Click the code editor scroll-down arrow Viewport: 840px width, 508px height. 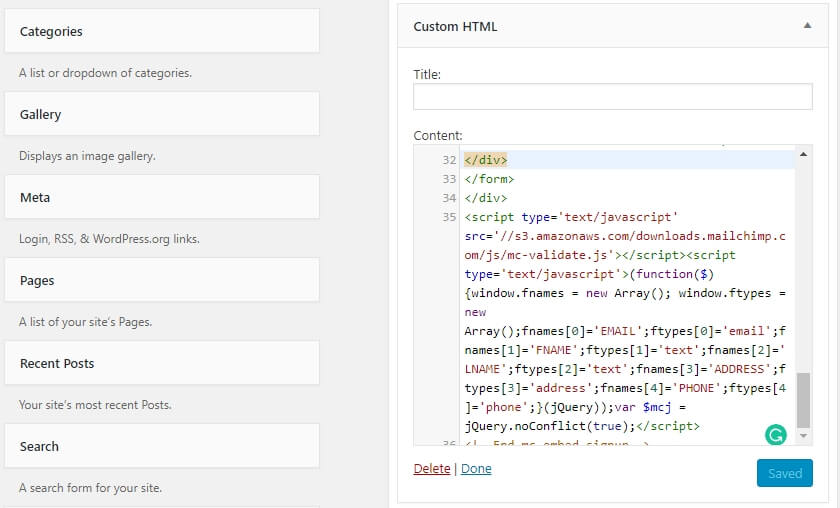[804, 436]
